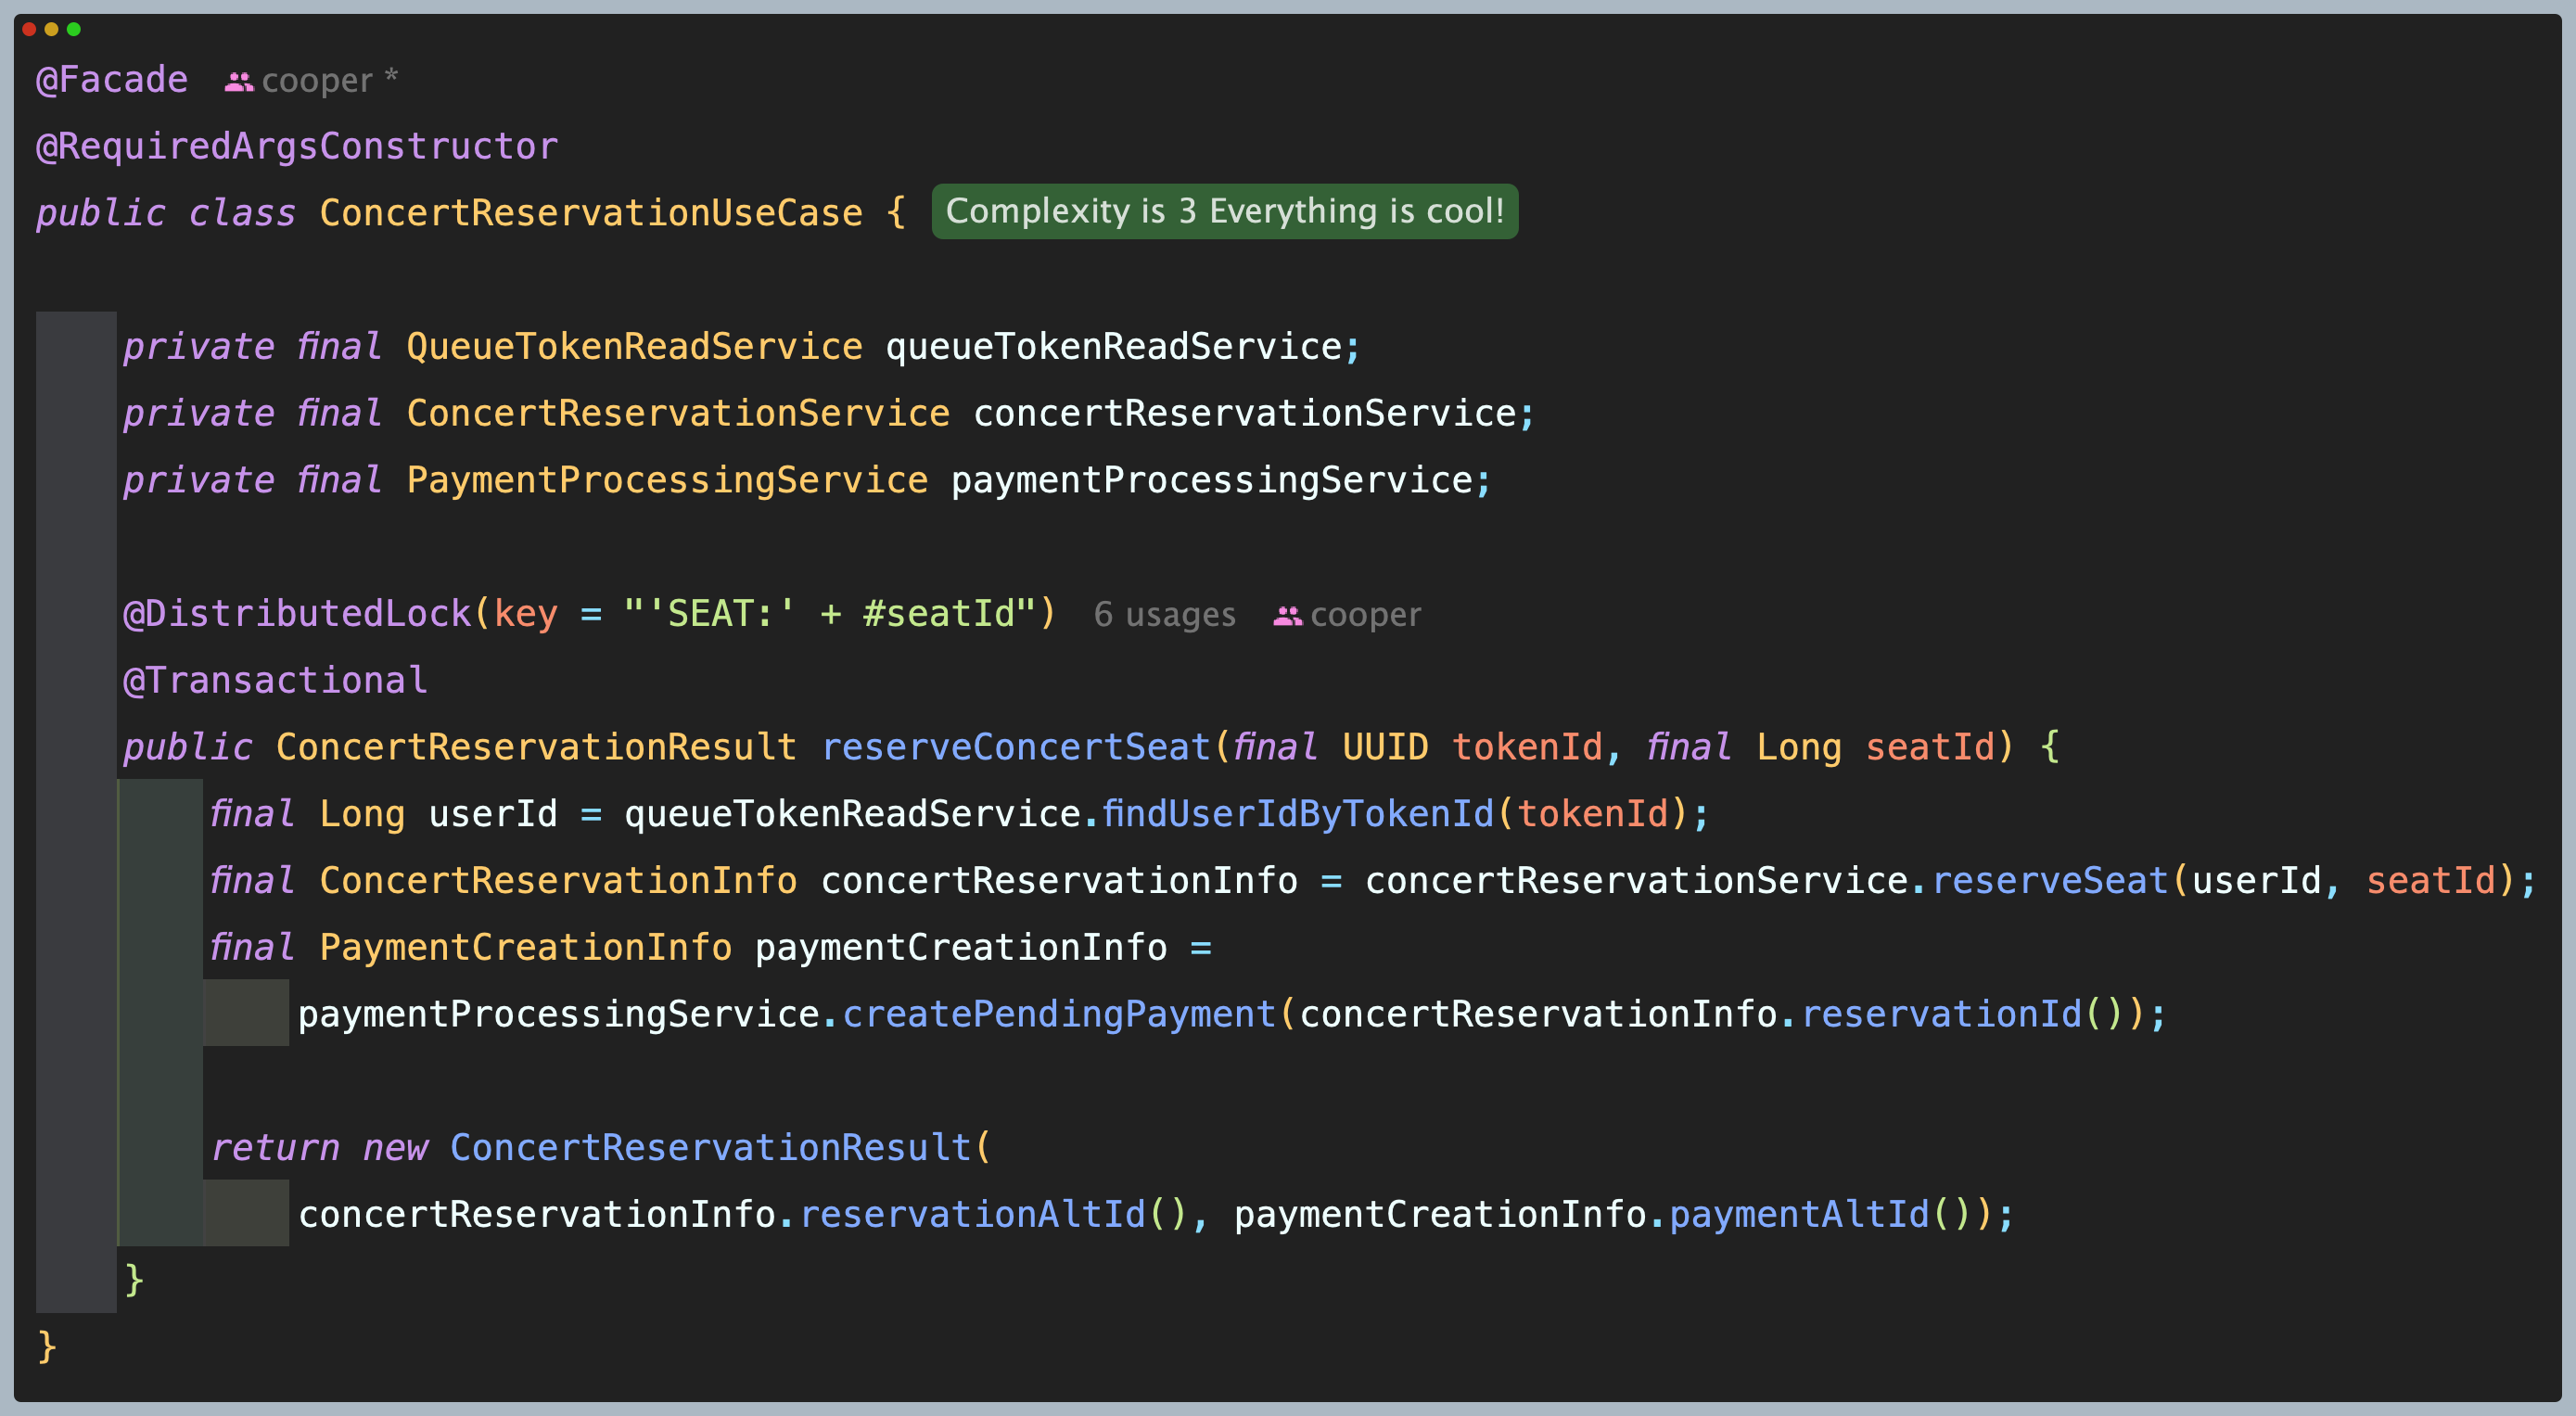Click the @Transactional annotation
The height and width of the screenshot is (1416, 2576).
275,680
